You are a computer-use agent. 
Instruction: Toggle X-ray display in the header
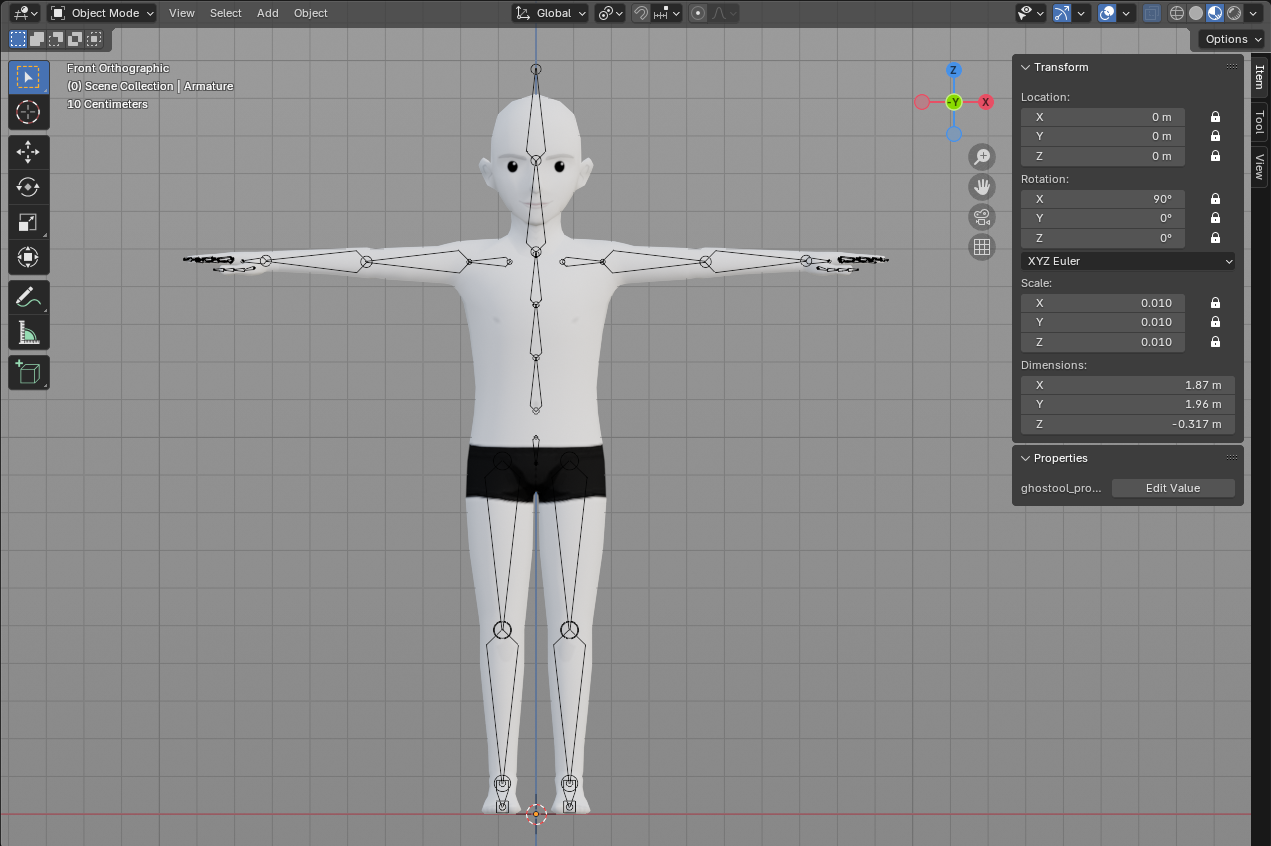coord(1152,13)
